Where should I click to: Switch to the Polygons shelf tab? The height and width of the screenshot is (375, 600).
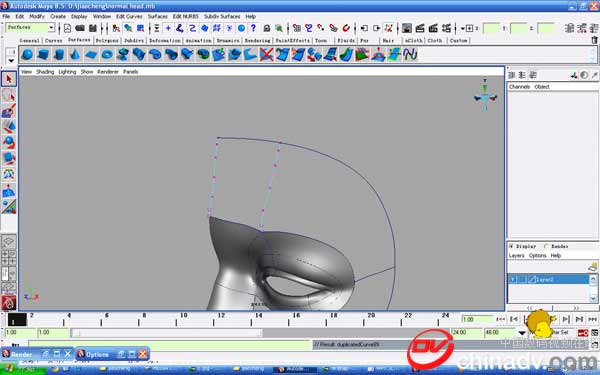(107, 40)
